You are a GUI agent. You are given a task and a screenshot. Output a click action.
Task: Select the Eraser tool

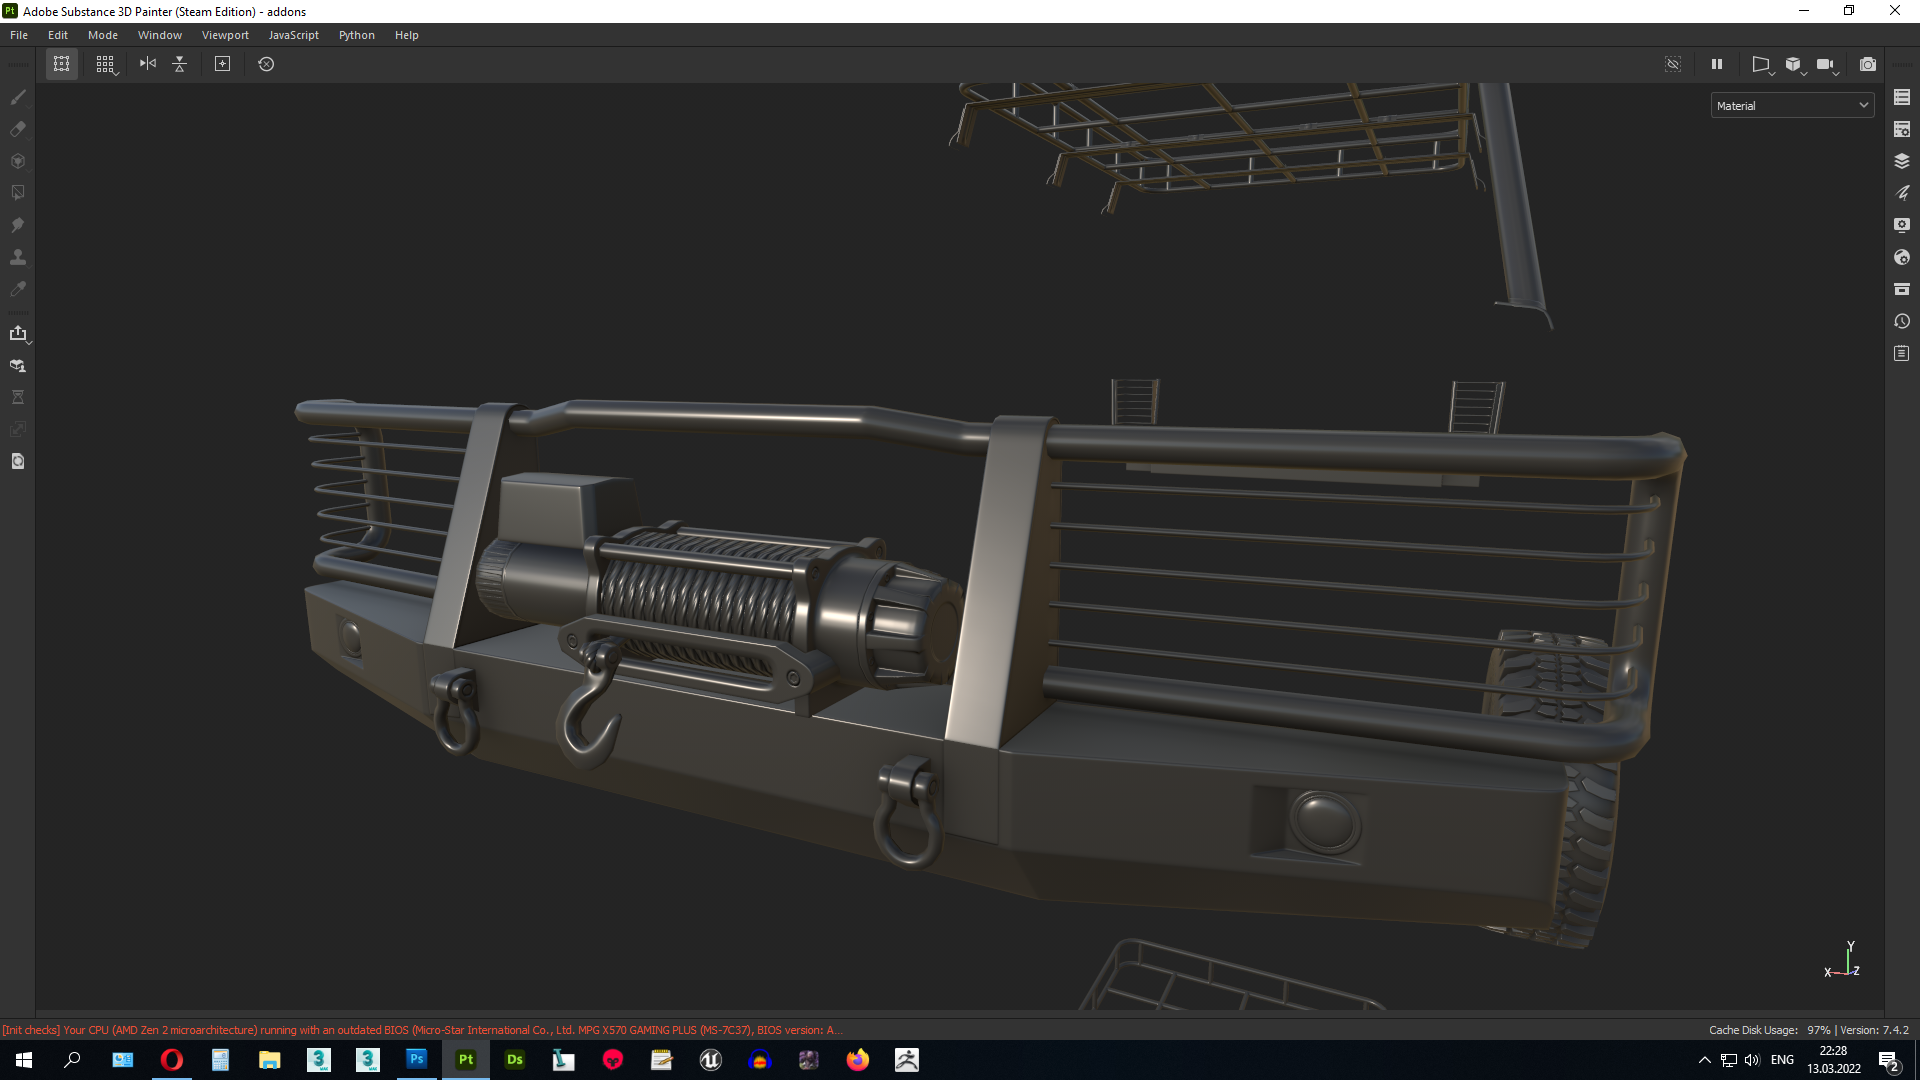(x=17, y=129)
